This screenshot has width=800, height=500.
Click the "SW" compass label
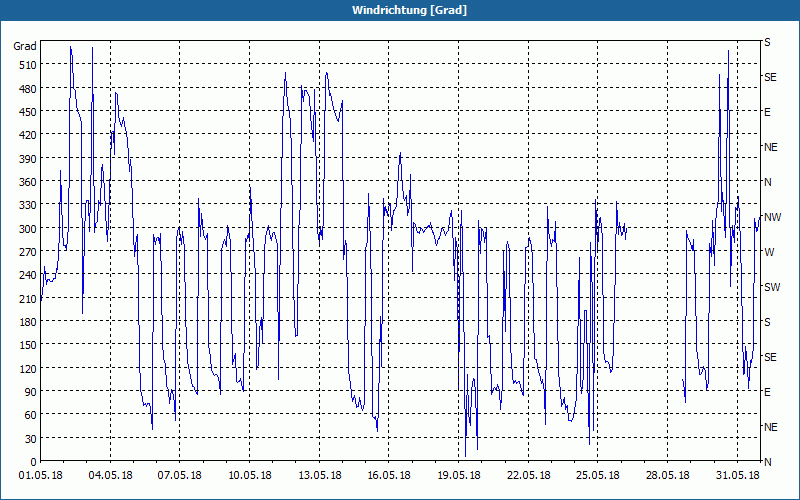(x=772, y=287)
